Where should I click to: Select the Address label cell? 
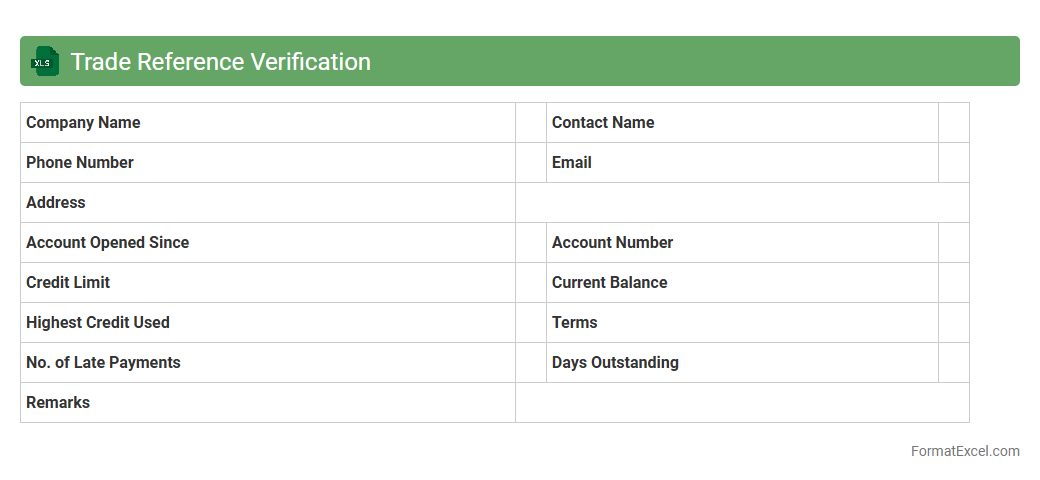tap(267, 203)
